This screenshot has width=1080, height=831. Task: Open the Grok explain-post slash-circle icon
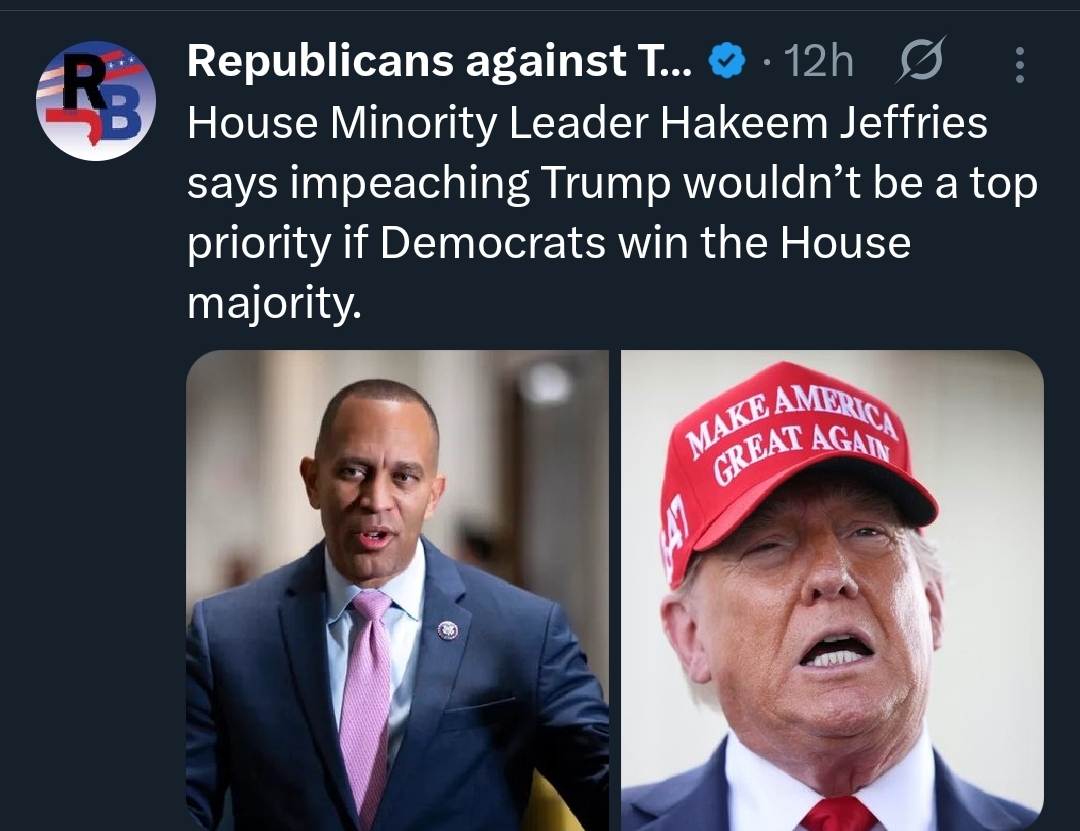click(x=921, y=60)
